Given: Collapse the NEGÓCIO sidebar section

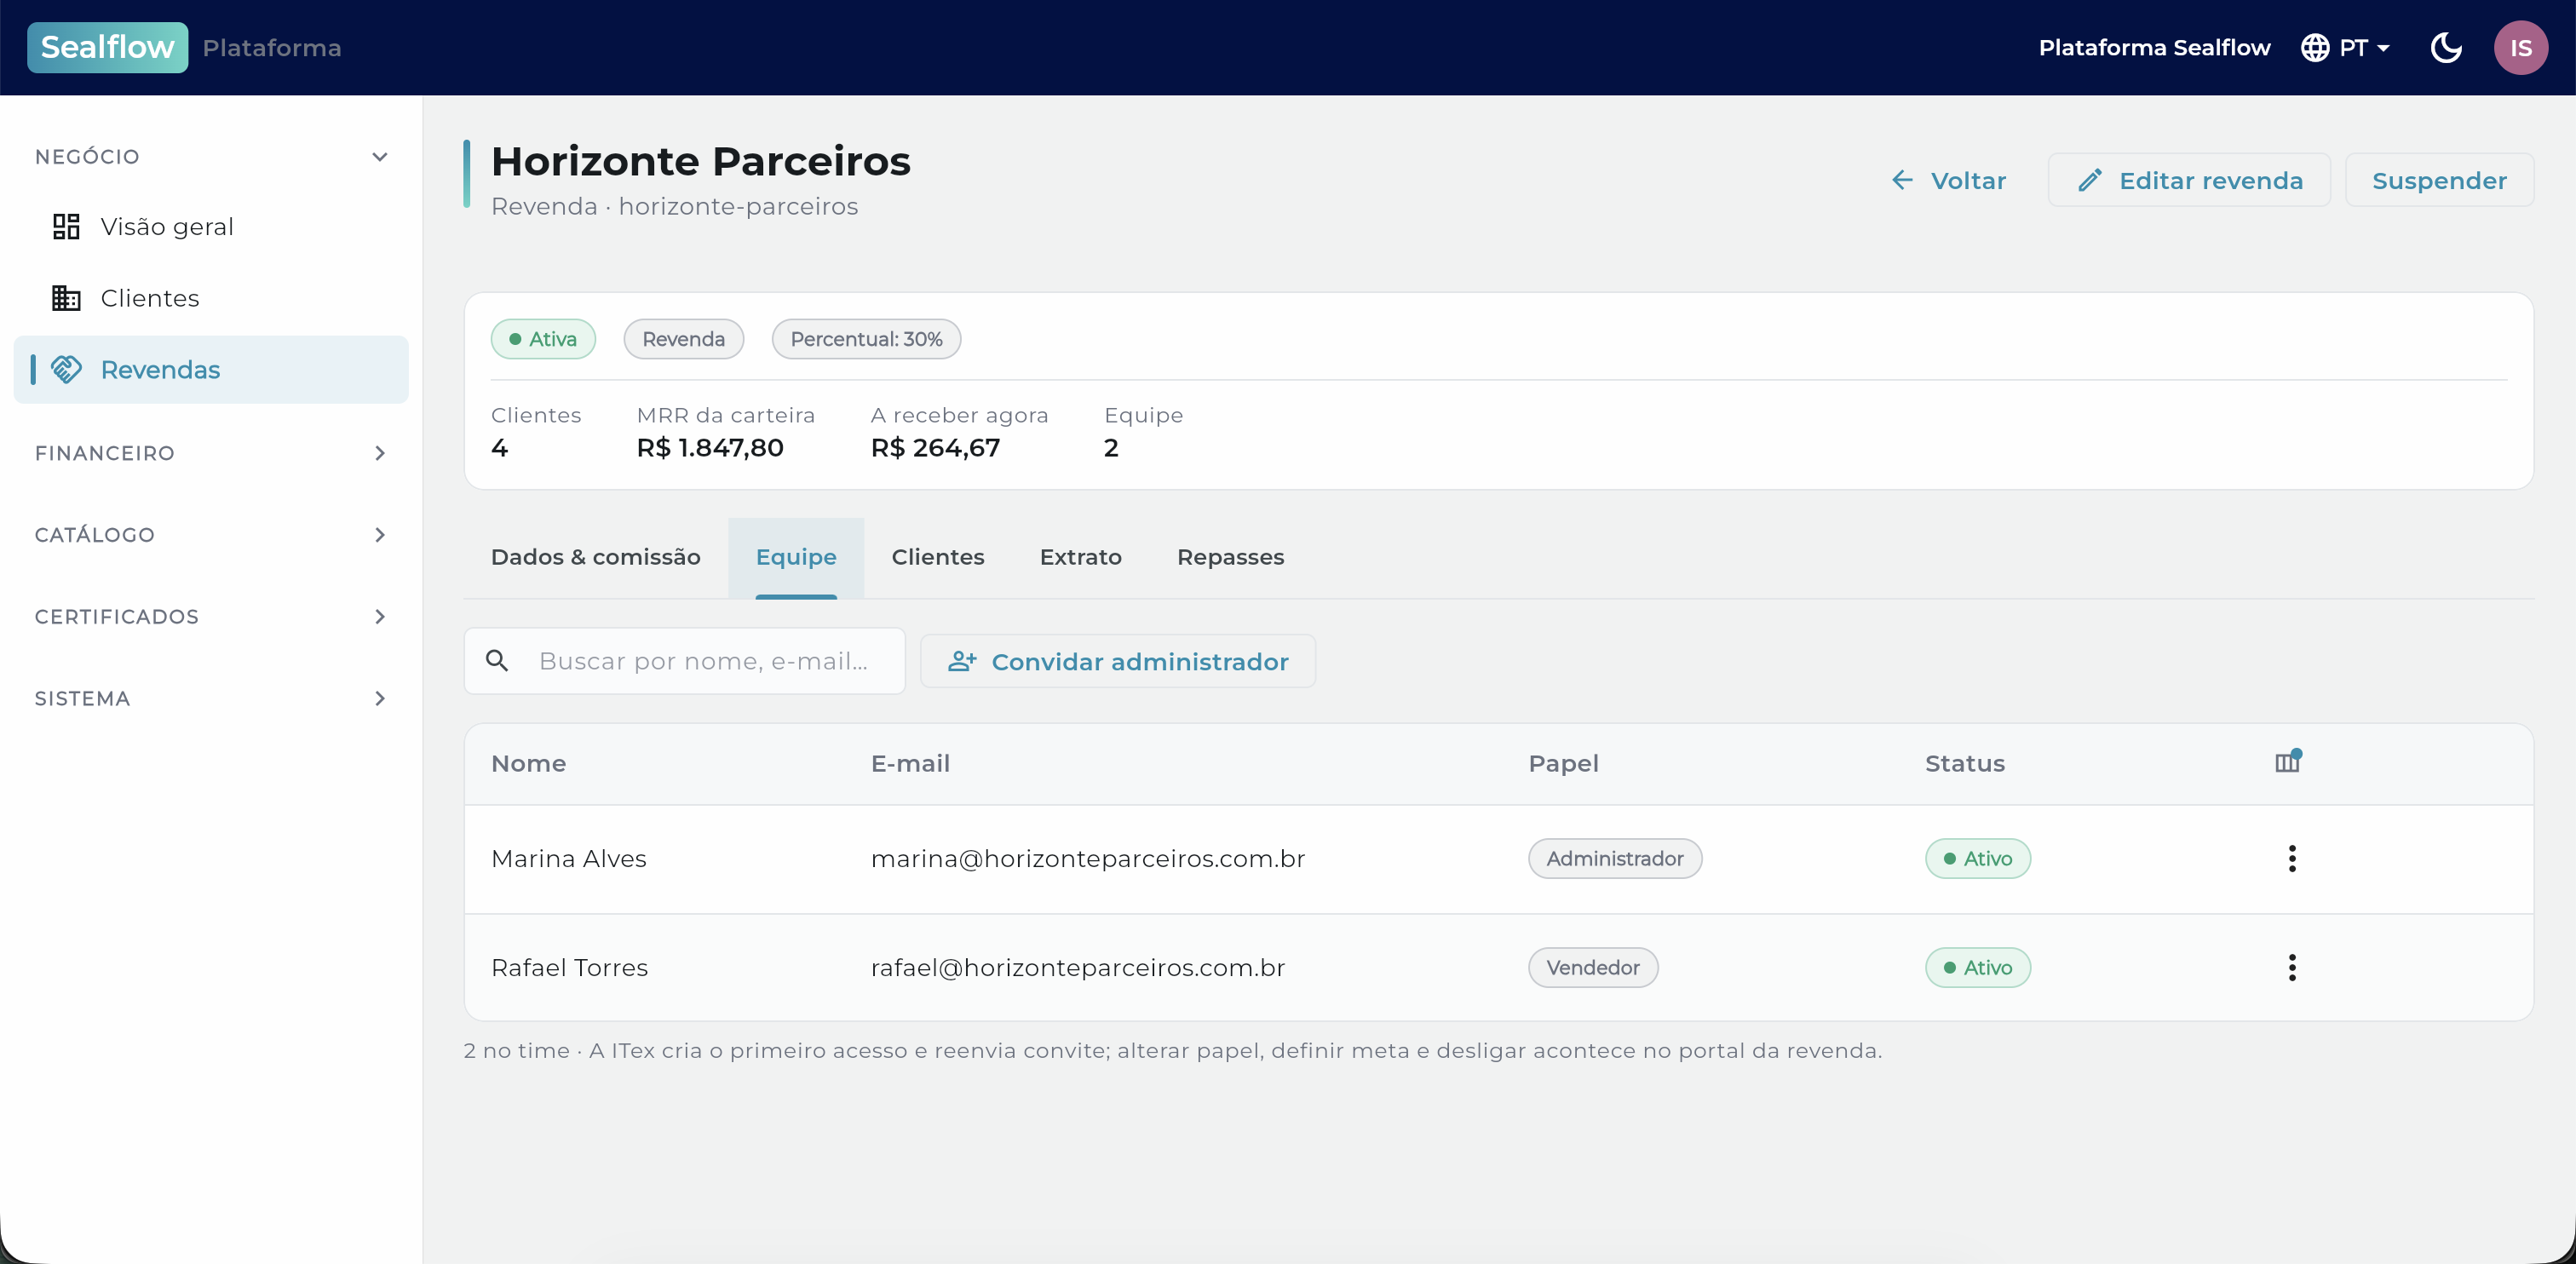Looking at the screenshot, I should click(x=379, y=156).
